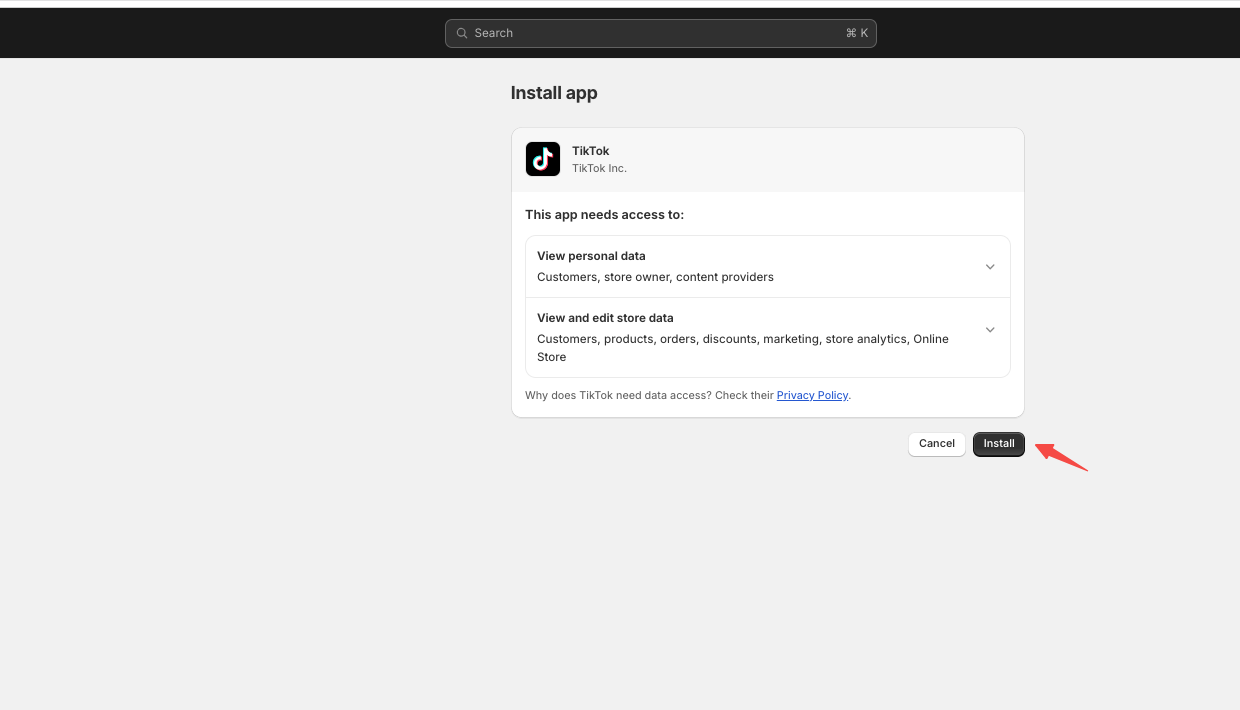Click the 'Customers, products, orders, discounts' description

743,348
